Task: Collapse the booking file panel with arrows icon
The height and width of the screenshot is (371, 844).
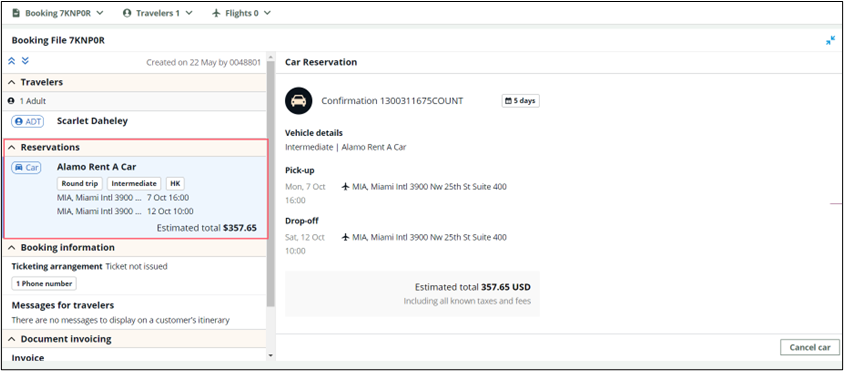Action: point(831,40)
